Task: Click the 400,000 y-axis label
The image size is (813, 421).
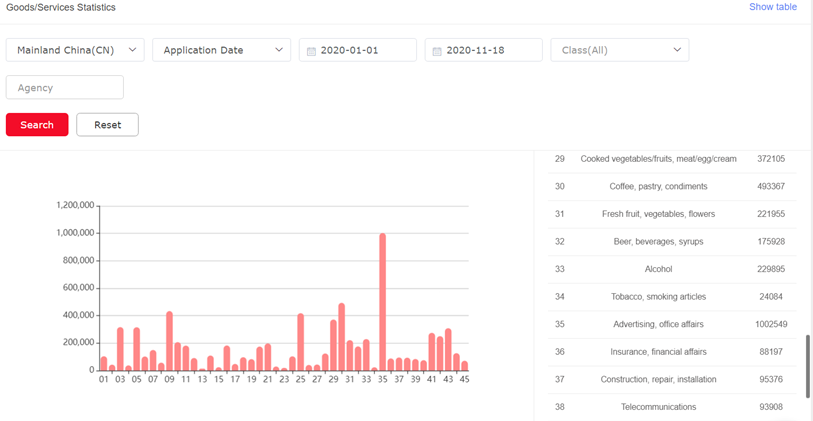Action: pyautogui.click(x=77, y=315)
